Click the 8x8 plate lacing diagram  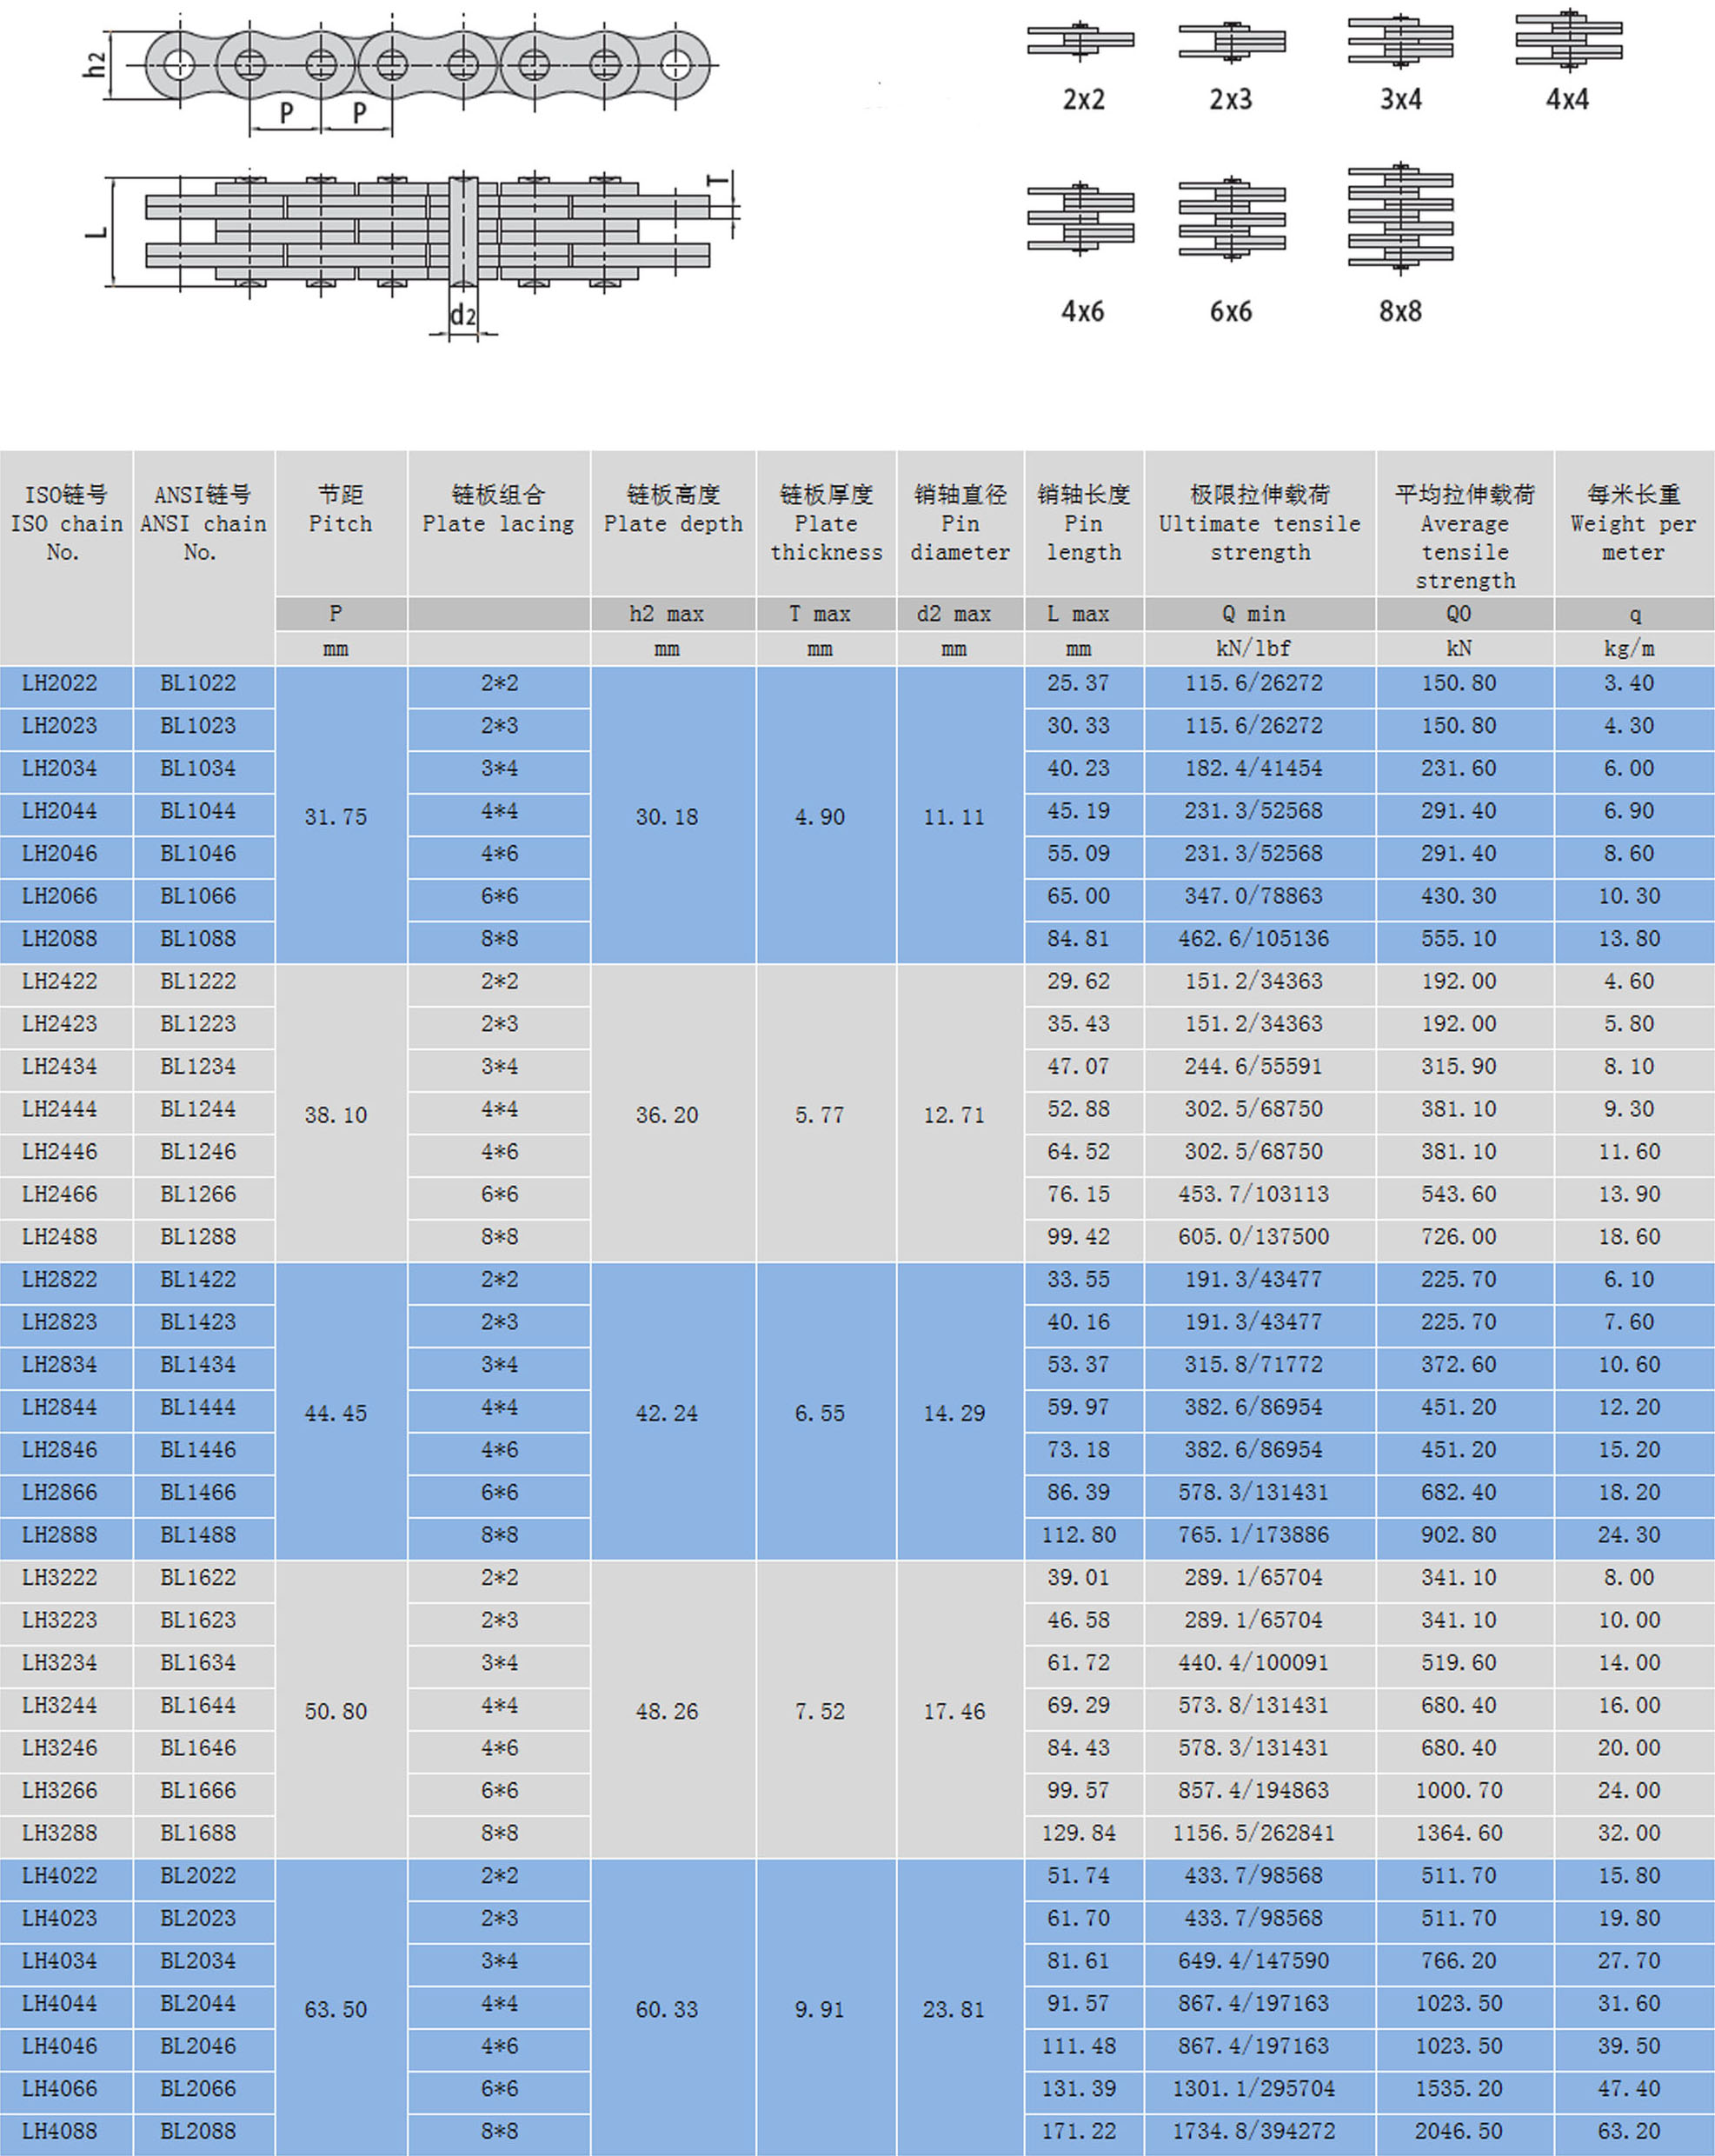[x=1400, y=218]
